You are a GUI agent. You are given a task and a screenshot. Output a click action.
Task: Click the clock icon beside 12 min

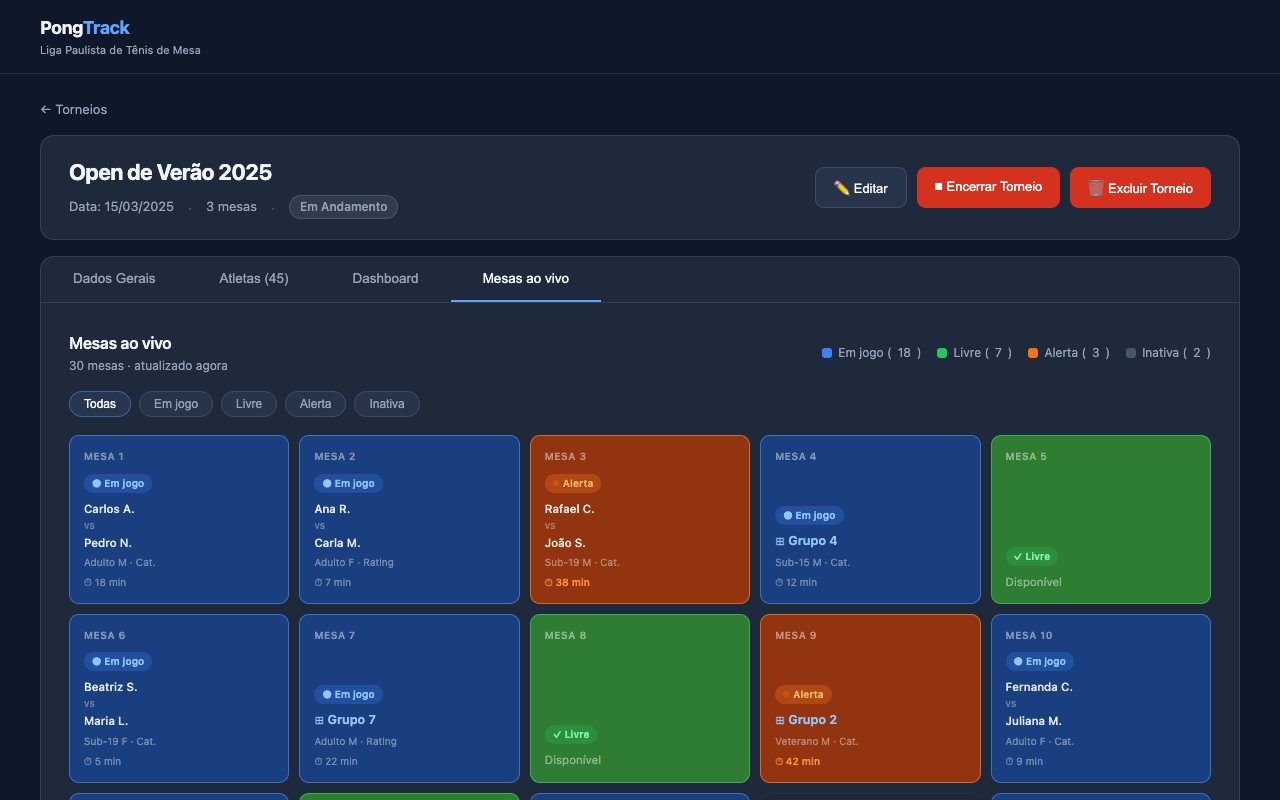779,582
